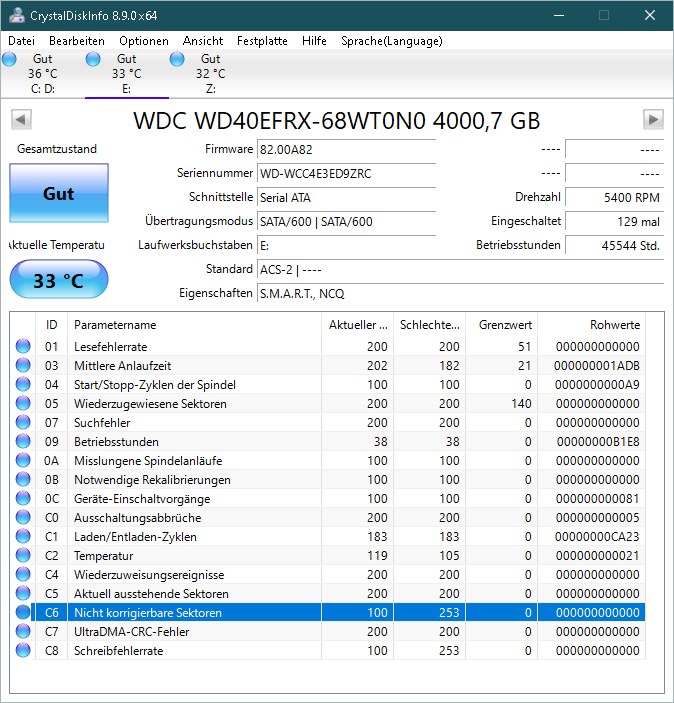Click the Eingeschaltet field 129 mal
This screenshot has height=703, width=674.
(614, 221)
